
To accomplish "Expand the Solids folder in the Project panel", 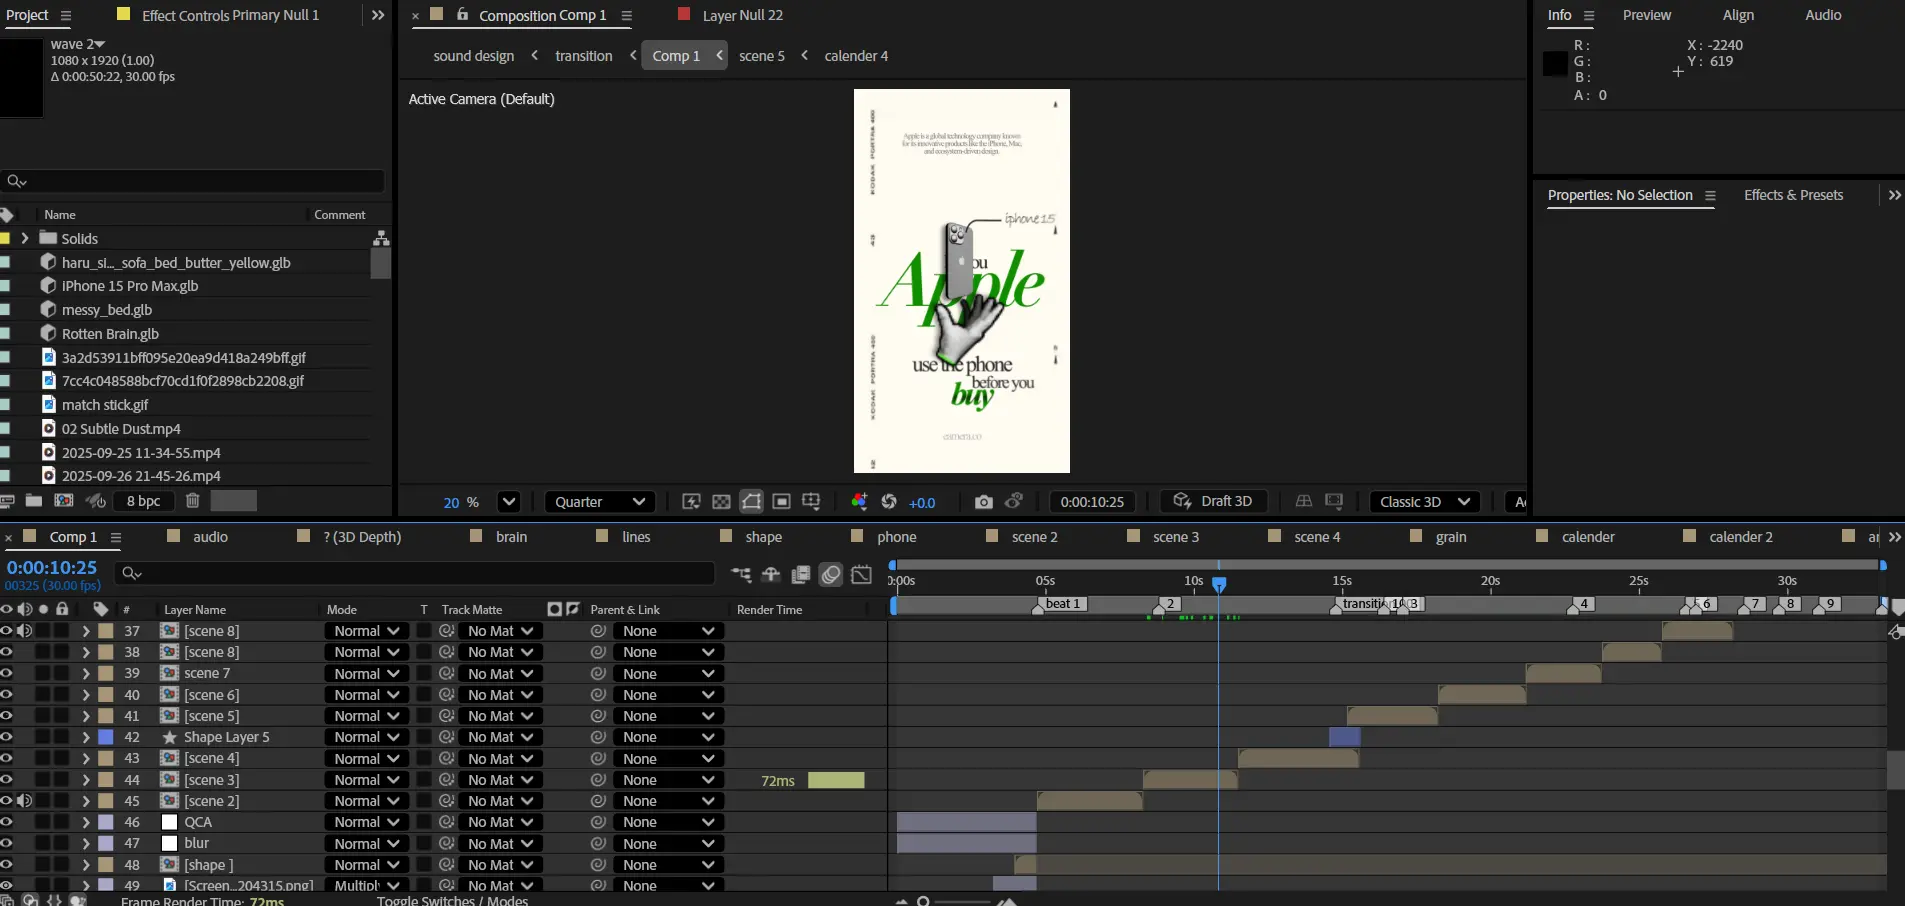I will [25, 239].
